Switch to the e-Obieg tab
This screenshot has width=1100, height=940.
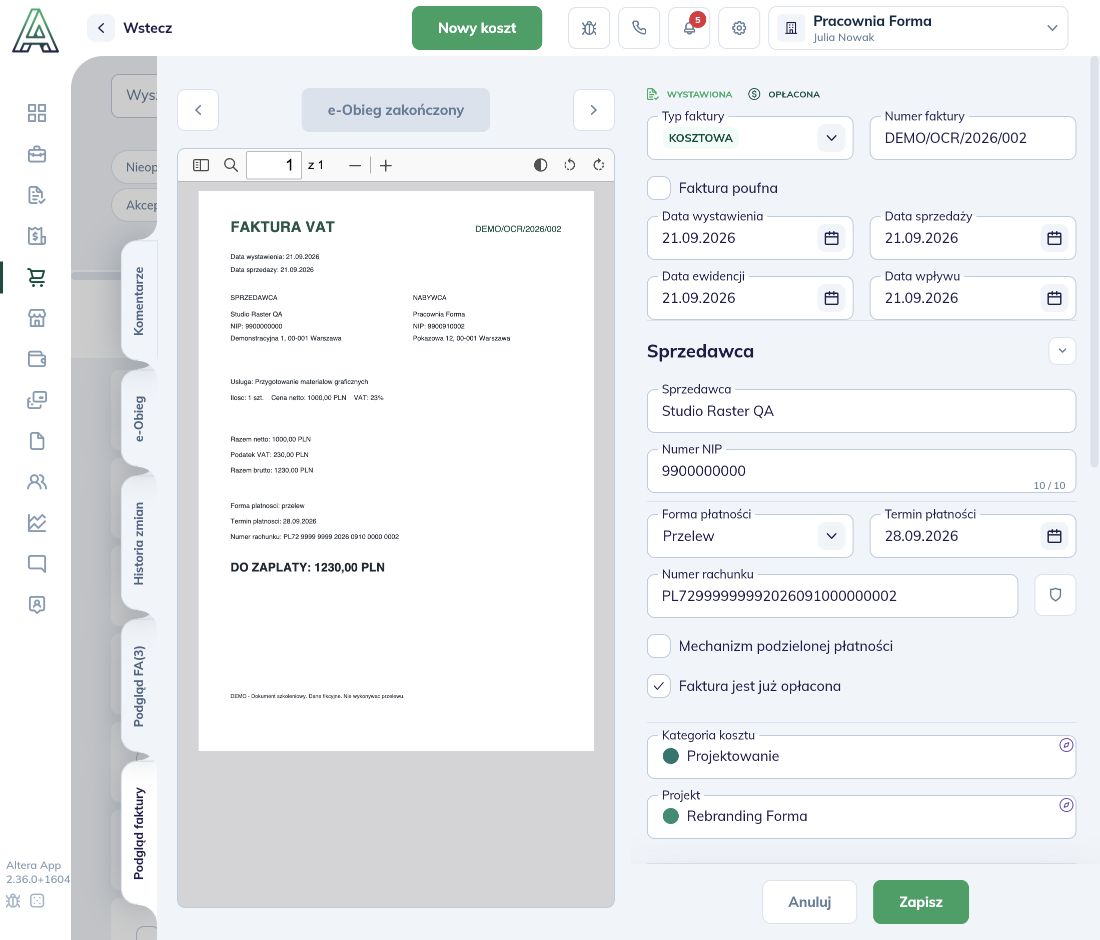[139, 419]
